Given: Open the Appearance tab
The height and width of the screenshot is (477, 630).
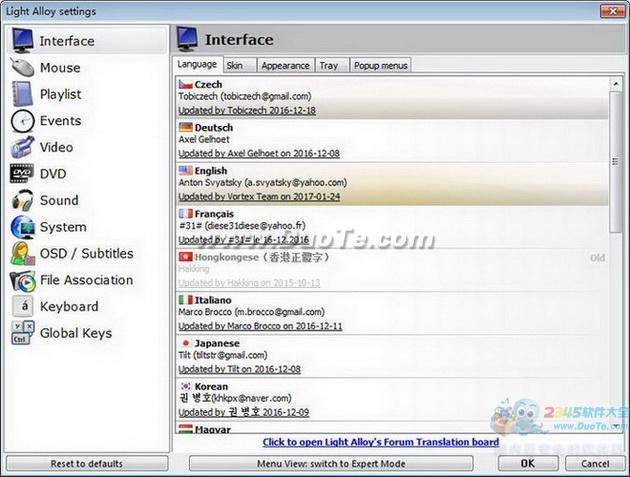Looking at the screenshot, I should click(285, 65).
